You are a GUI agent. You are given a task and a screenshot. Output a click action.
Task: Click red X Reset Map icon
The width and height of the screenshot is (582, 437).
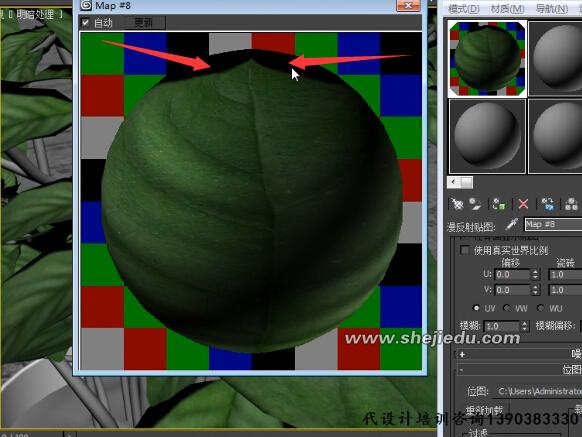coord(523,203)
